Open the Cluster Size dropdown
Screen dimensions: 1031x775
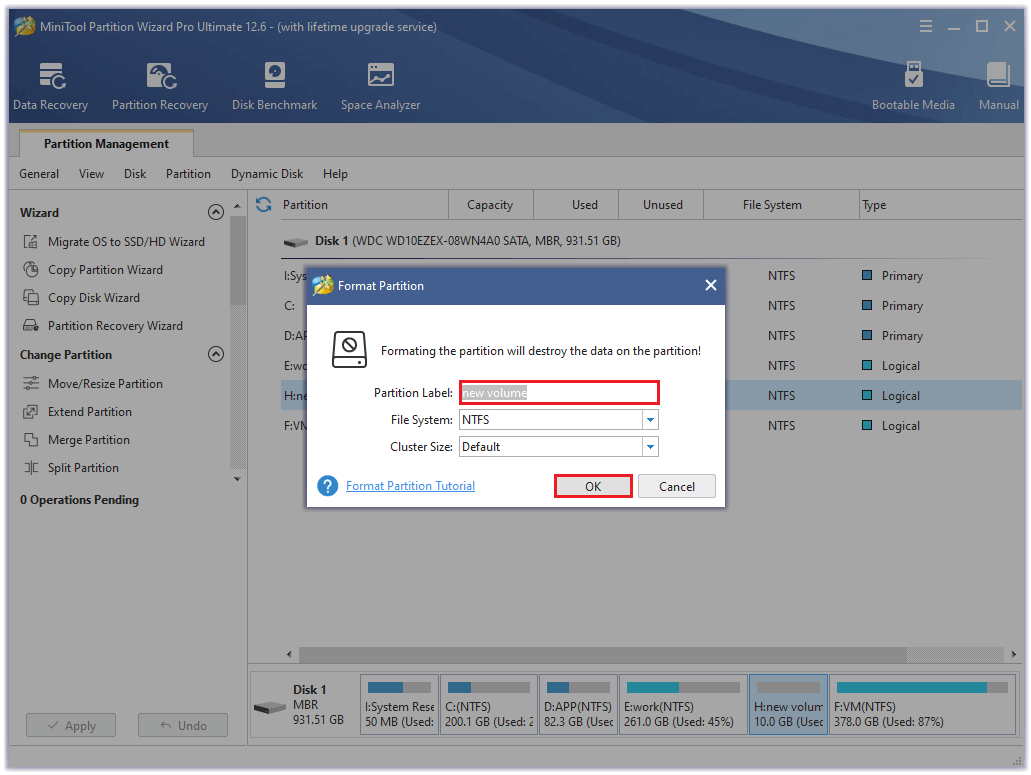coord(650,446)
